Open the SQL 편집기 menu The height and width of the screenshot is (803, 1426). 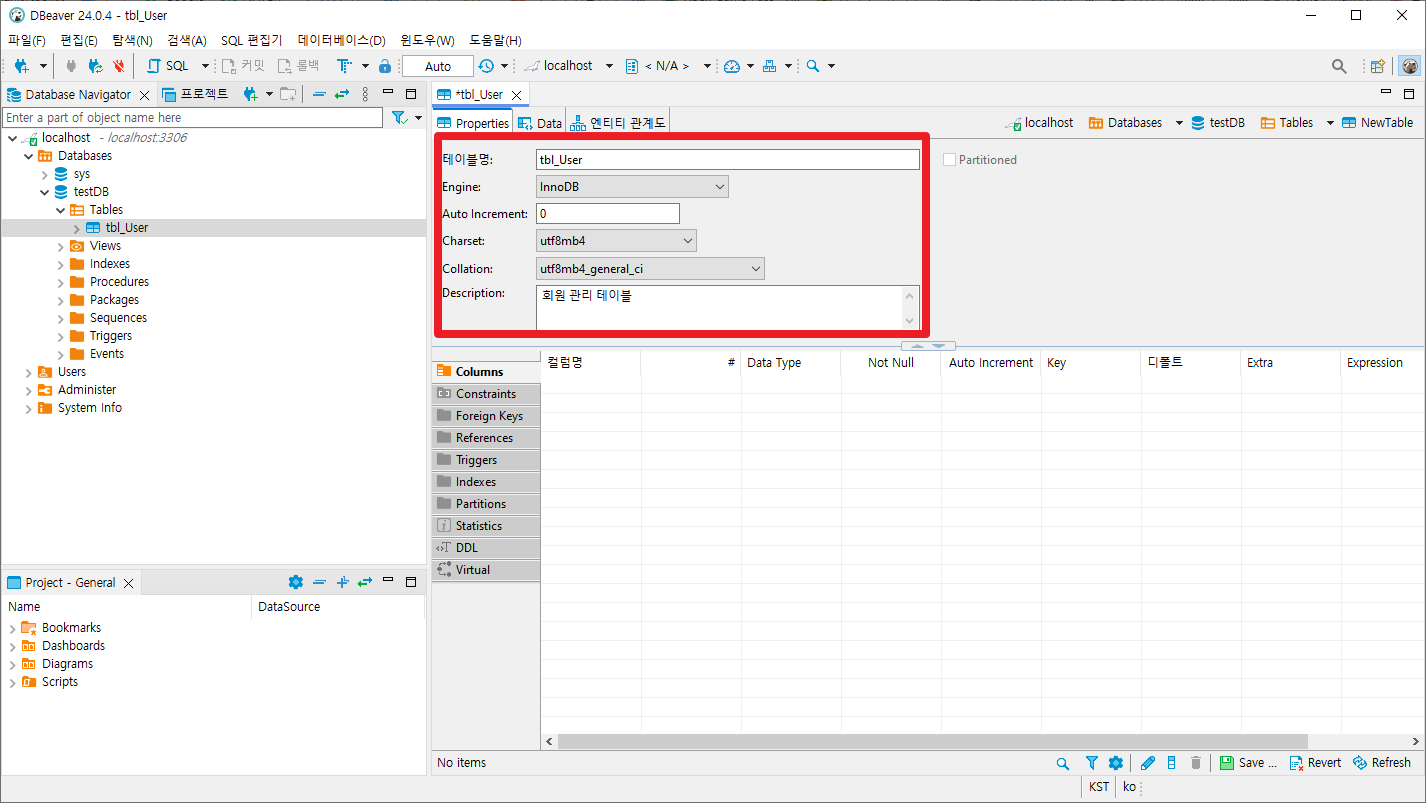tap(251, 41)
